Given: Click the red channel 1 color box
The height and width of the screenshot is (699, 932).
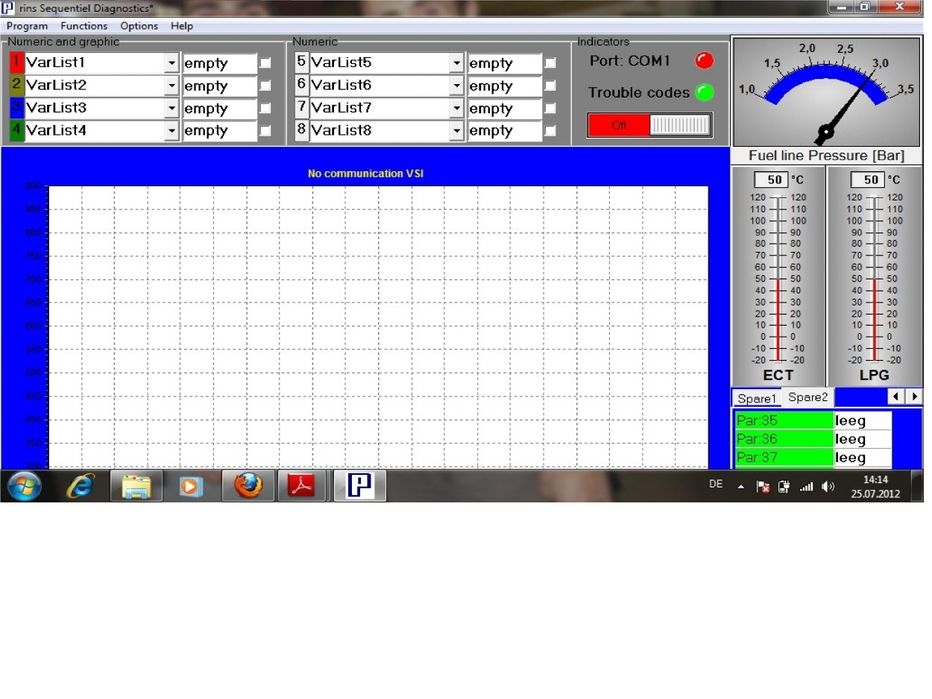Looking at the screenshot, I should point(17,62).
